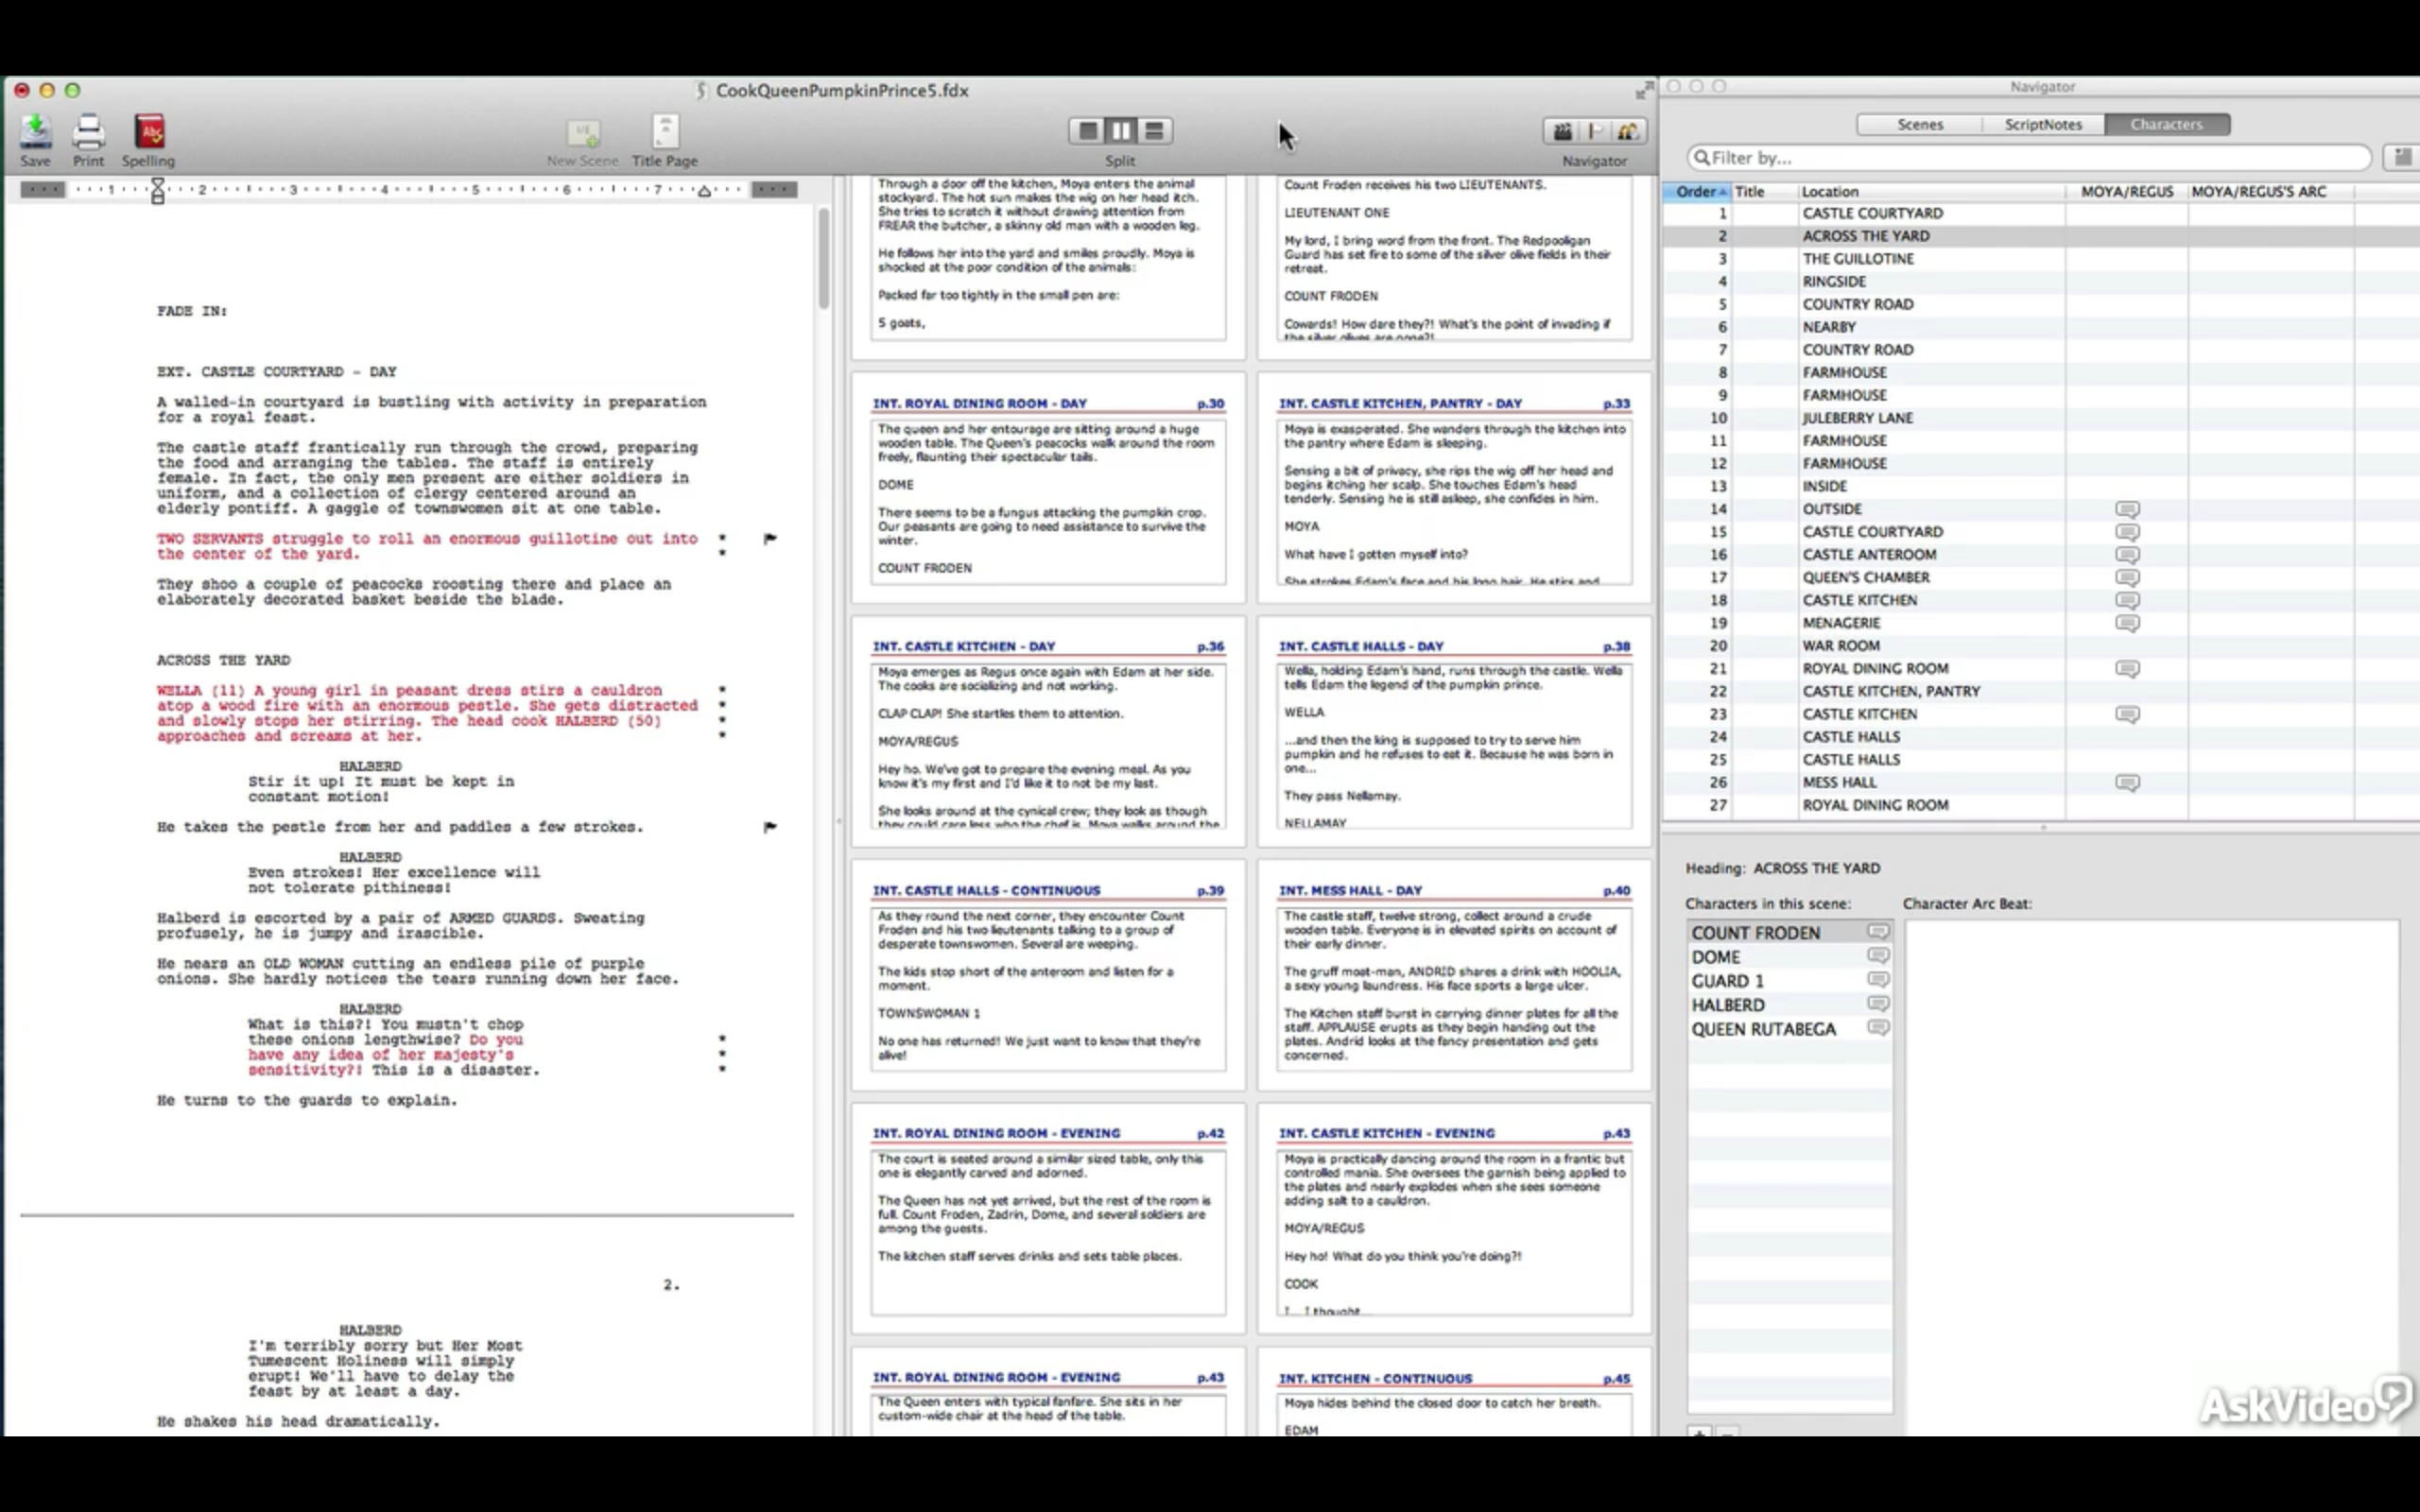
Task: Select the Scenes clapperboard icon in Navigator group
Action: click(1561, 131)
